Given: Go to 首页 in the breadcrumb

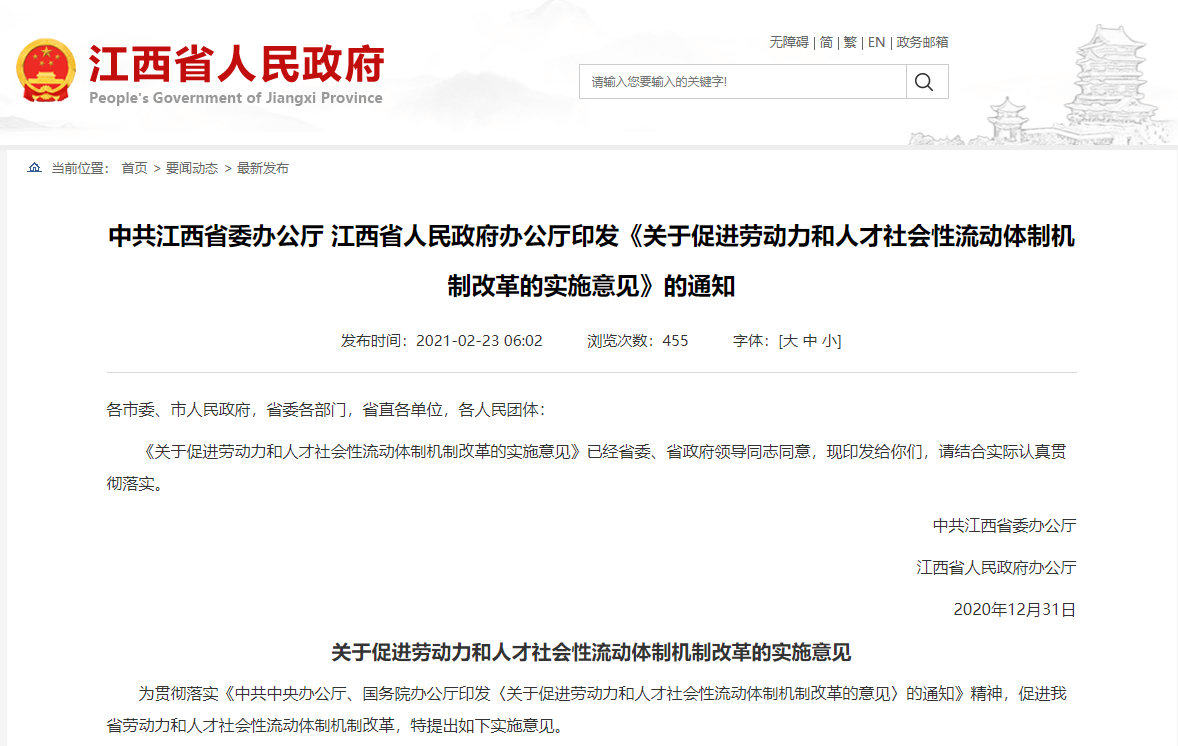Looking at the screenshot, I should tap(134, 168).
